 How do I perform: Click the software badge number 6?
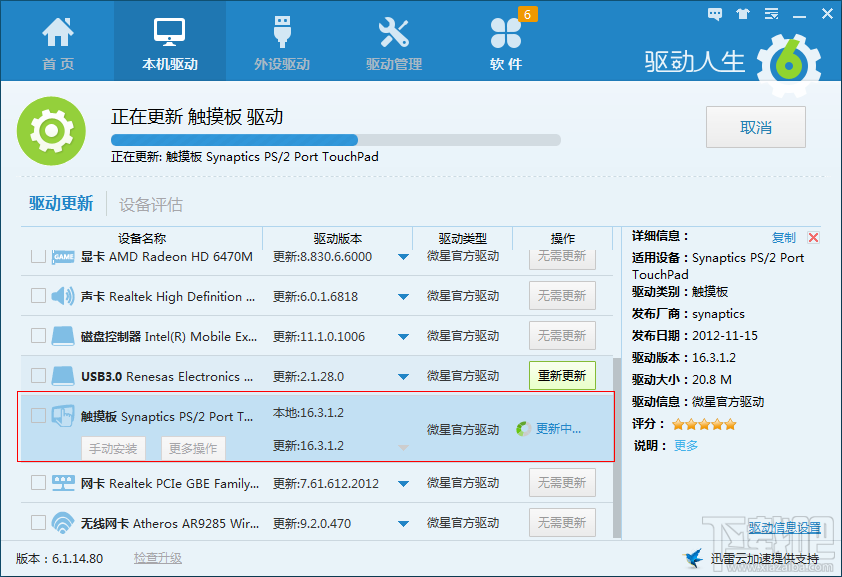tap(527, 14)
